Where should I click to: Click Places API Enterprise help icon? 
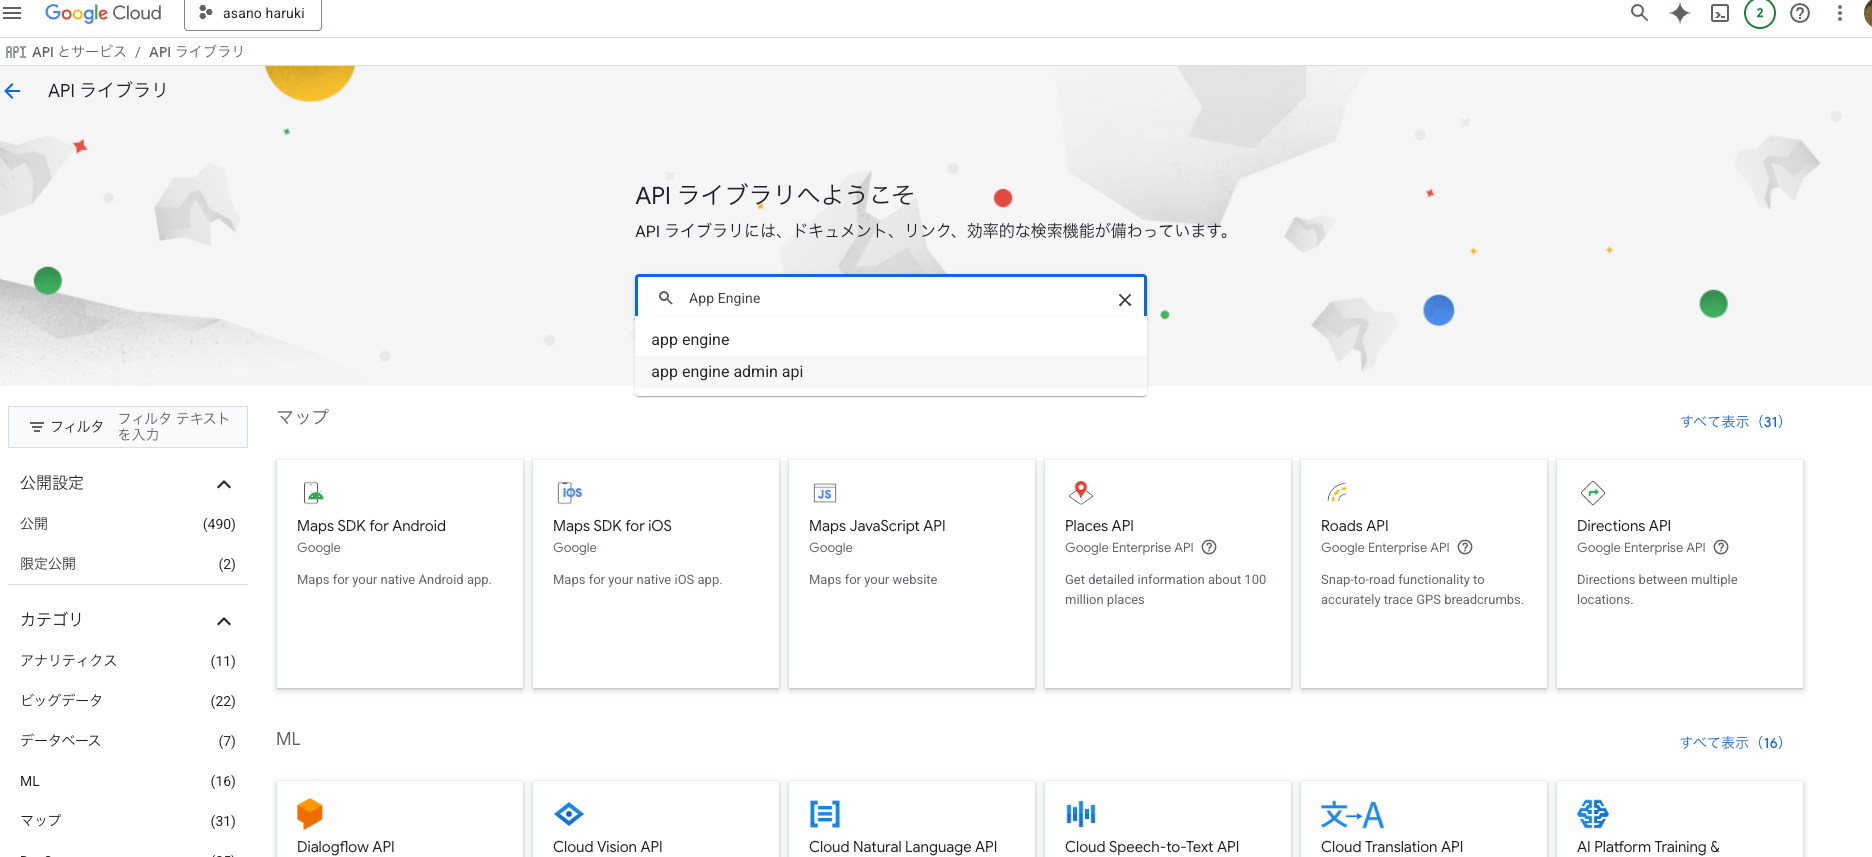1209,547
